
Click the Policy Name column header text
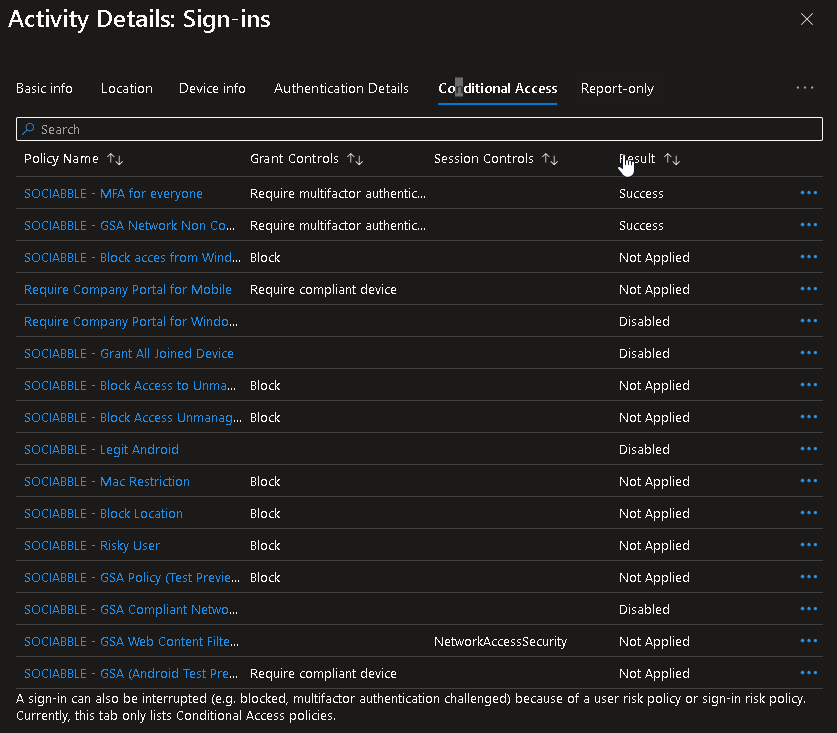point(61,159)
